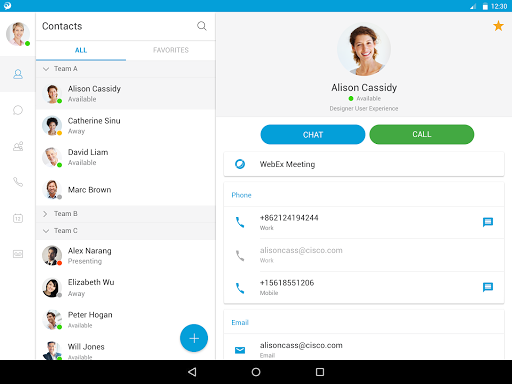Start a WebEx Meeting
512x384 pixels.
[x=364, y=164]
